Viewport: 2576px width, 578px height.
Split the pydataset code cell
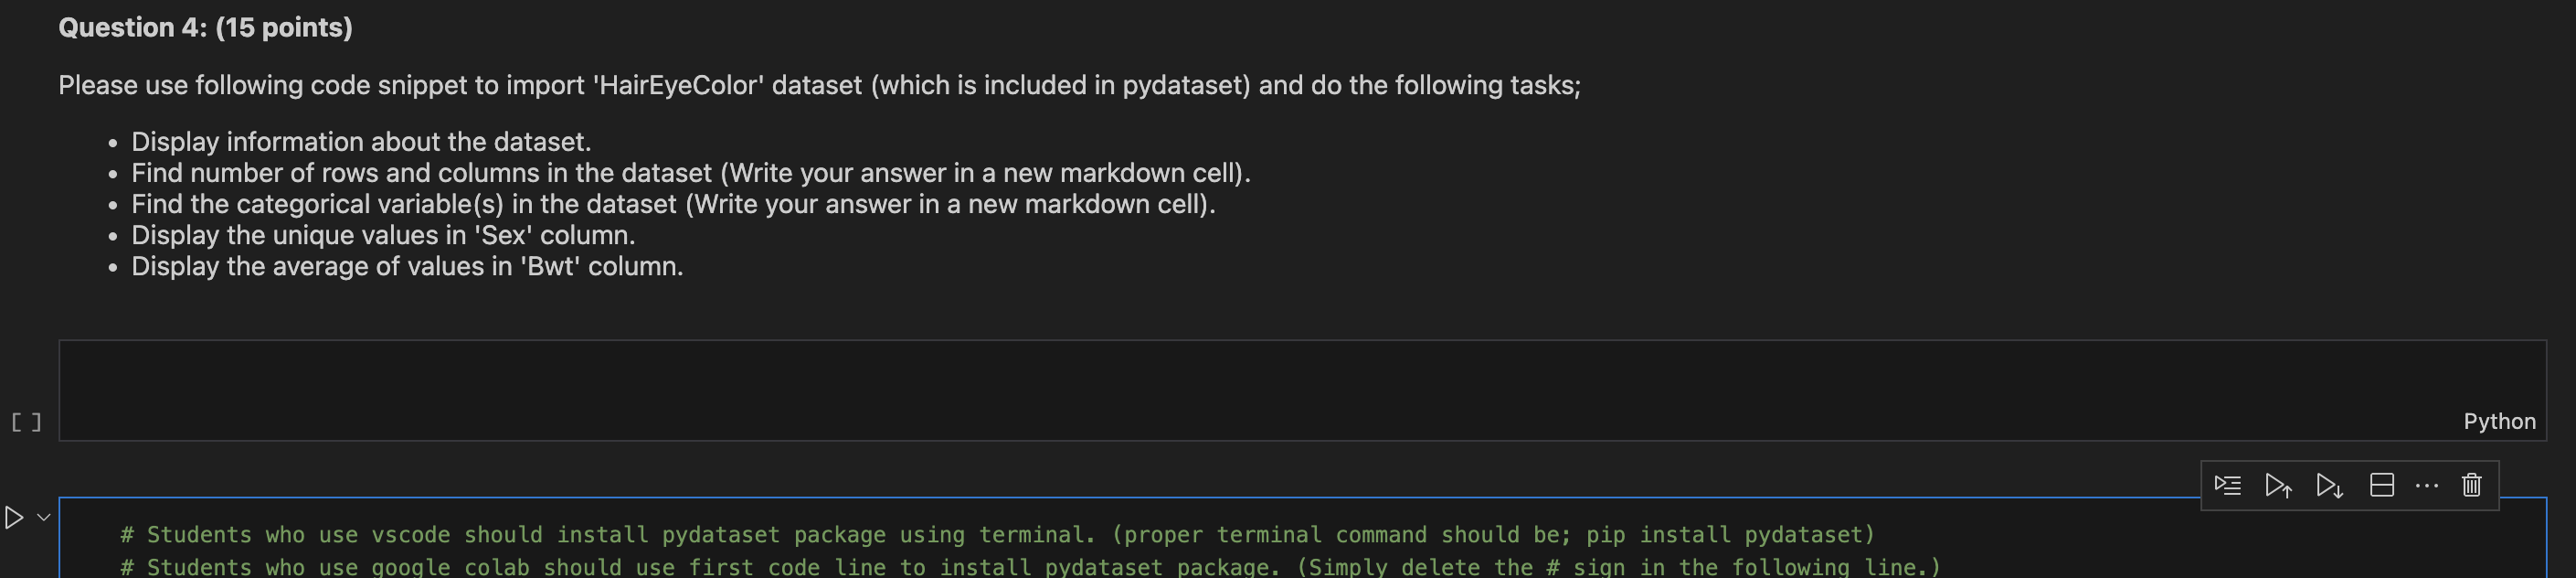pyautogui.click(x=2381, y=485)
